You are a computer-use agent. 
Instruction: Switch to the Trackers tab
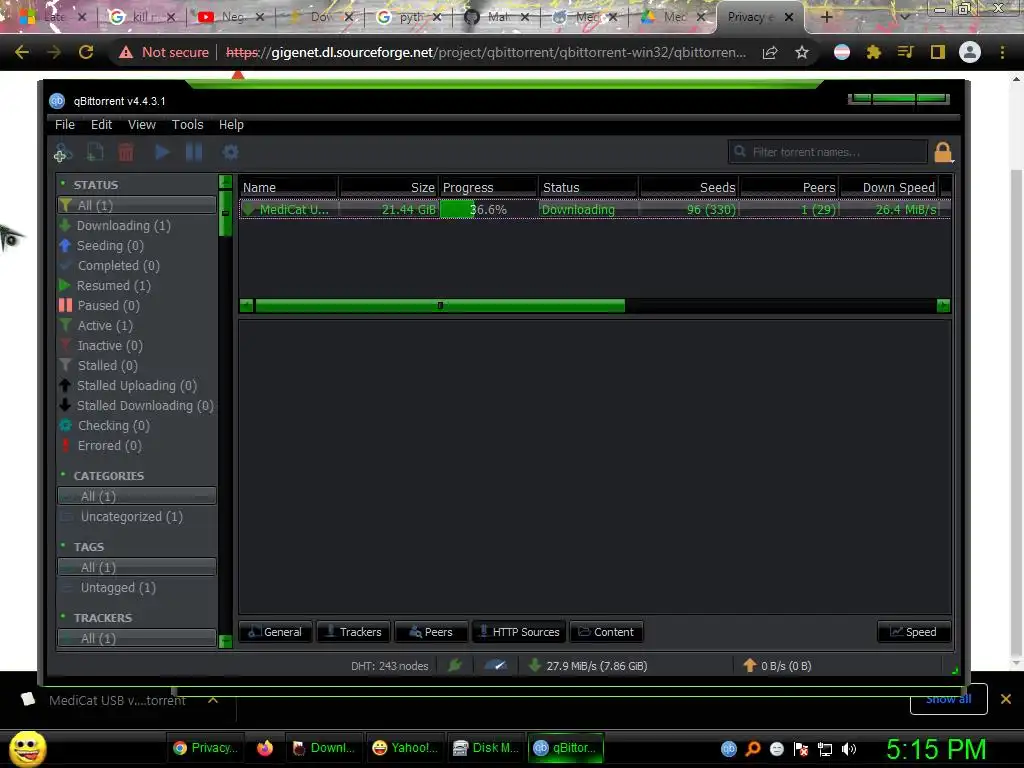tap(353, 632)
